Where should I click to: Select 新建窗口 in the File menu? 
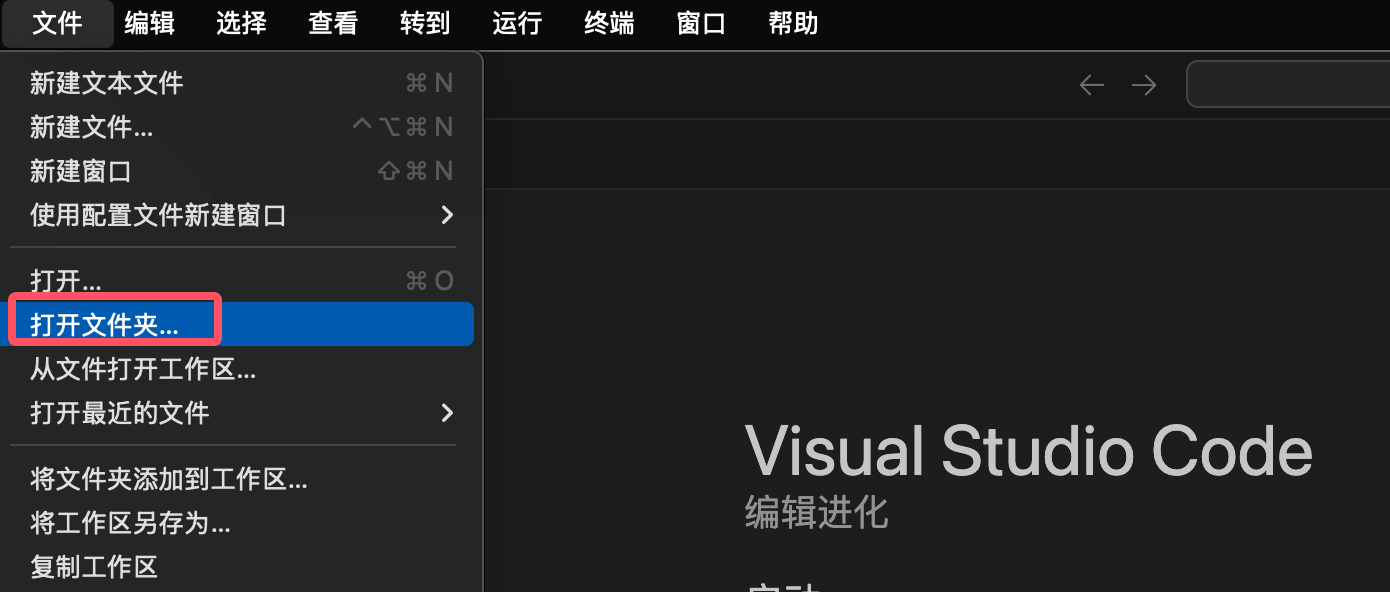(x=240, y=171)
